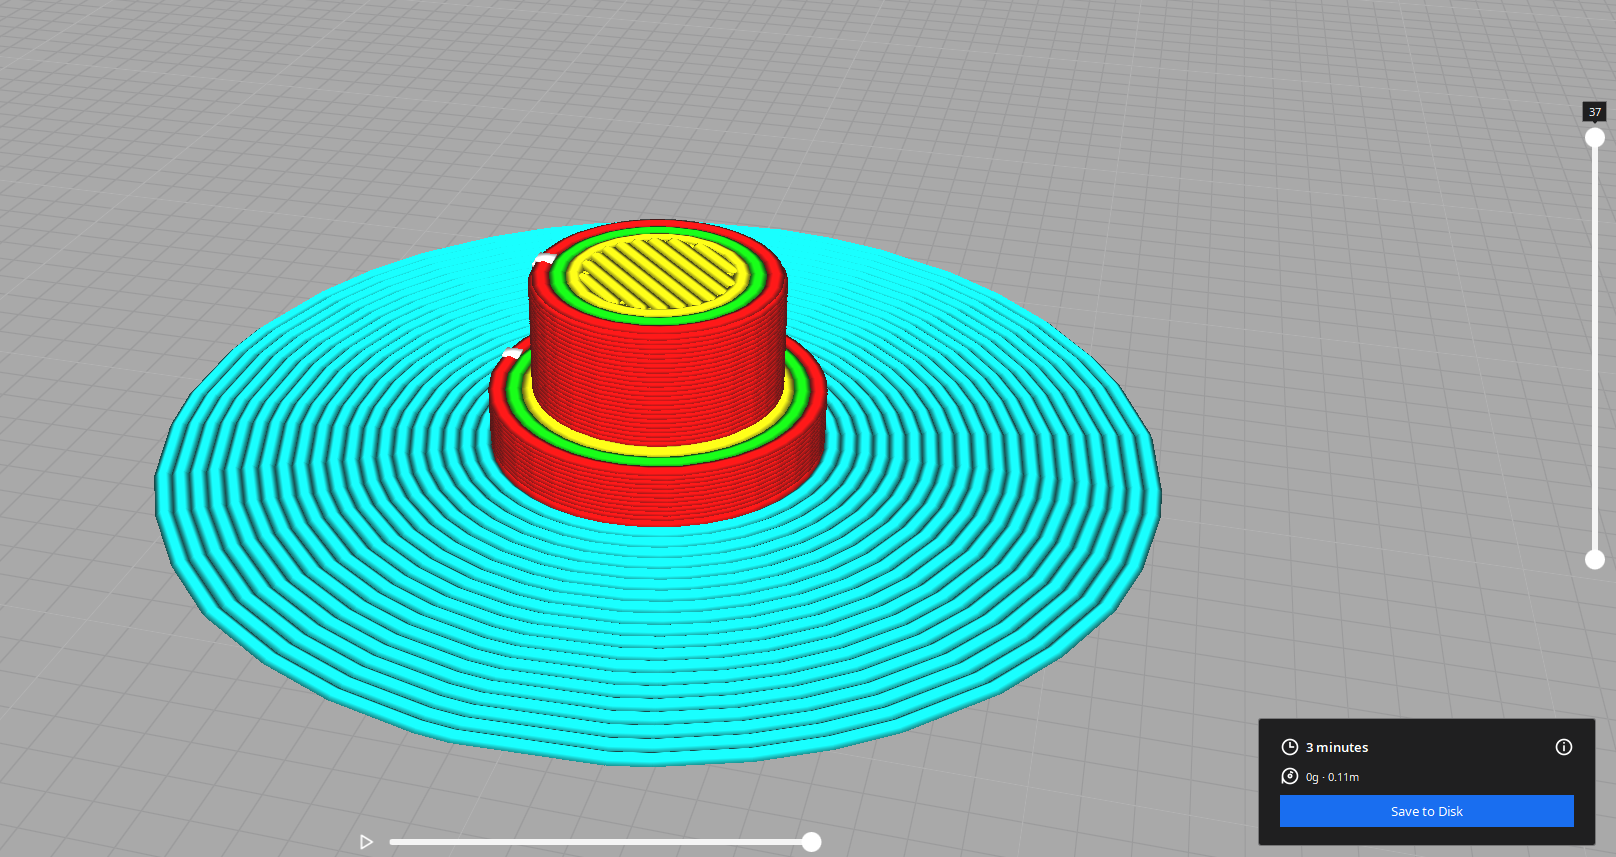Grab the upper layer slider handle

(1595, 138)
